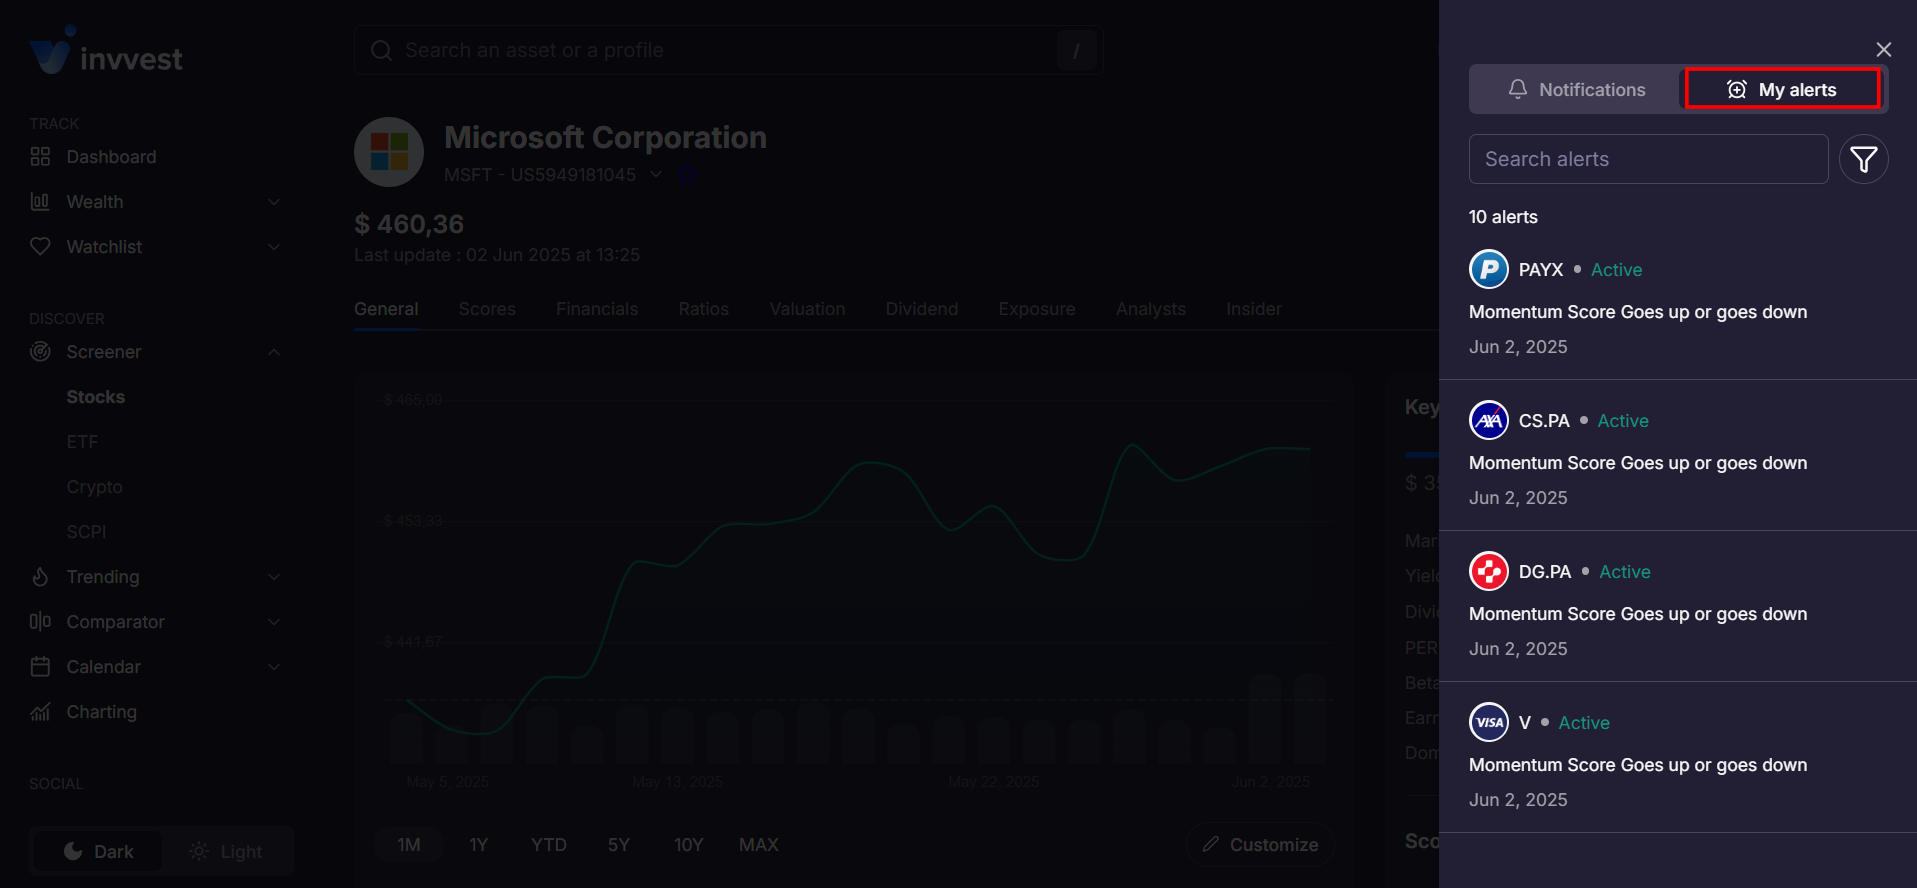Open the Scores tab
Screen dimensions: 1917x888
pyautogui.click(x=487, y=309)
